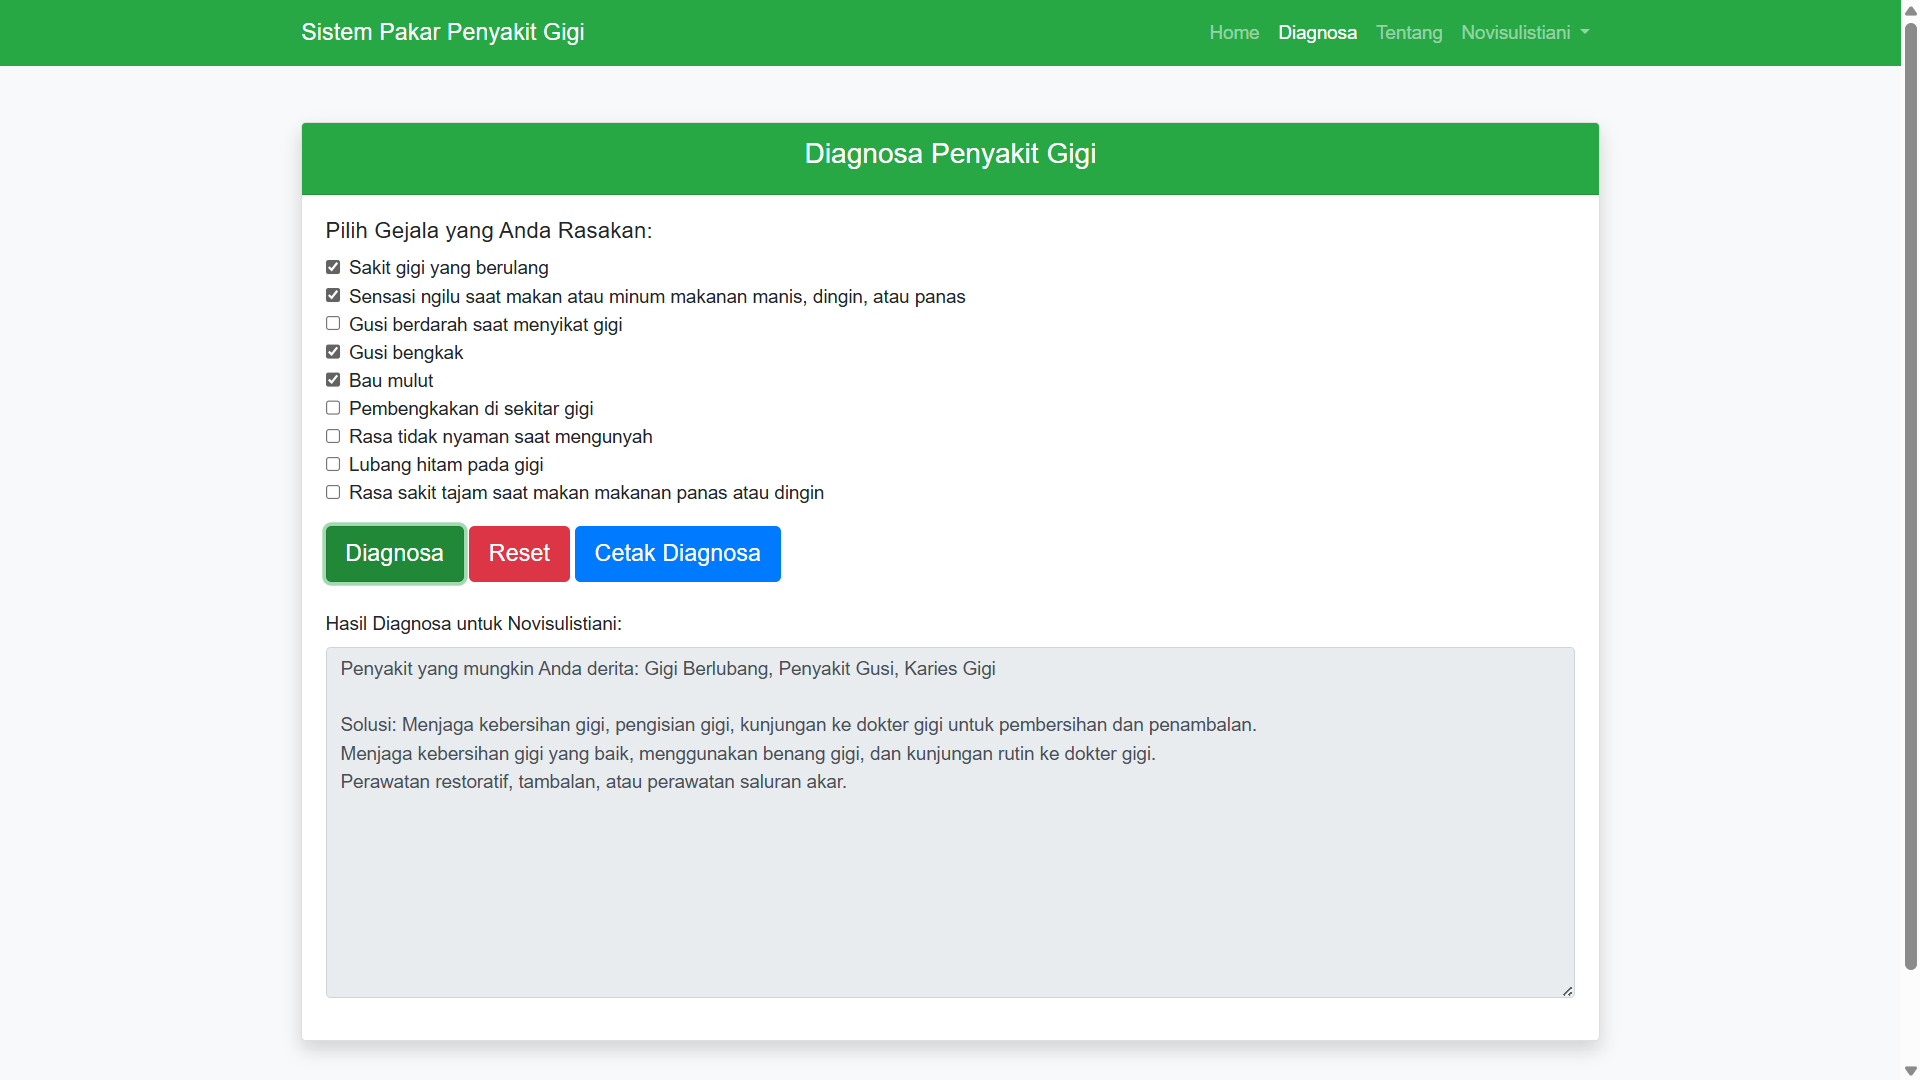Click the 'Sistem Pakar Penyakit Gigi' brand link

pos(443,32)
